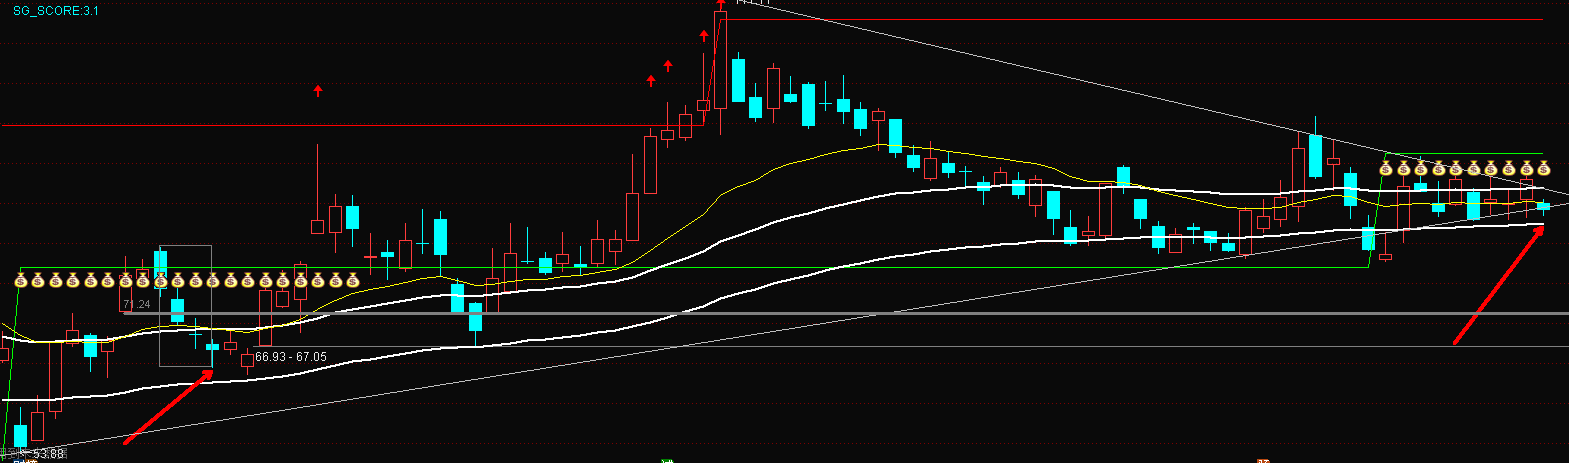Select the 71.24 price level label
Screen dimensions: 1569x463
coord(136,304)
